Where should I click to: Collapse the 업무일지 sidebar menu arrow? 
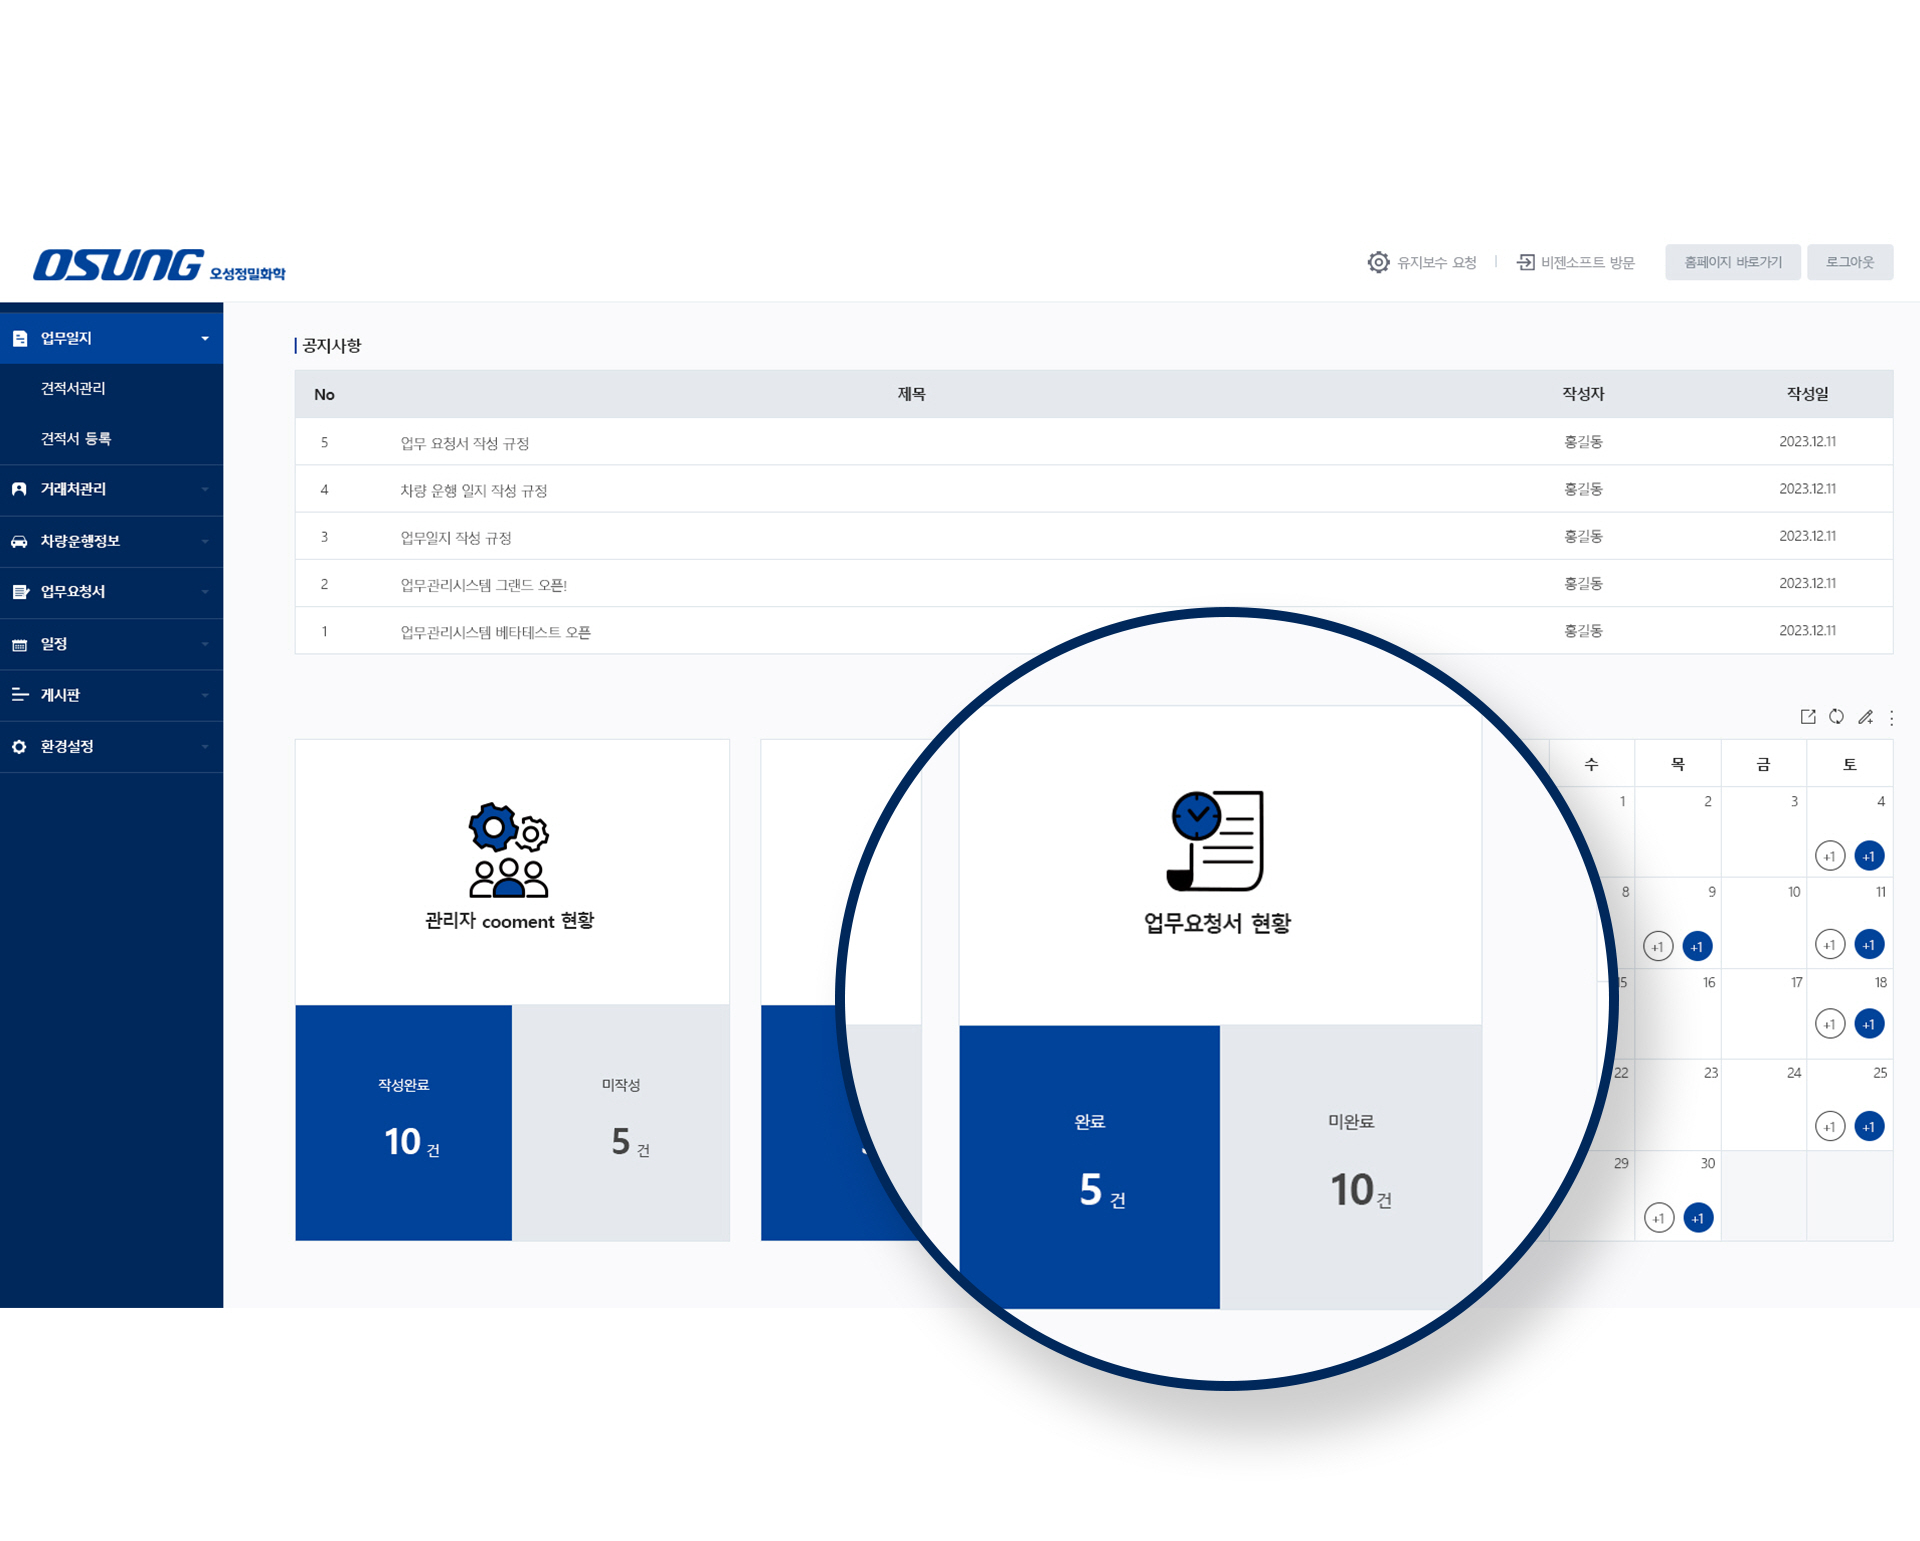[x=205, y=338]
